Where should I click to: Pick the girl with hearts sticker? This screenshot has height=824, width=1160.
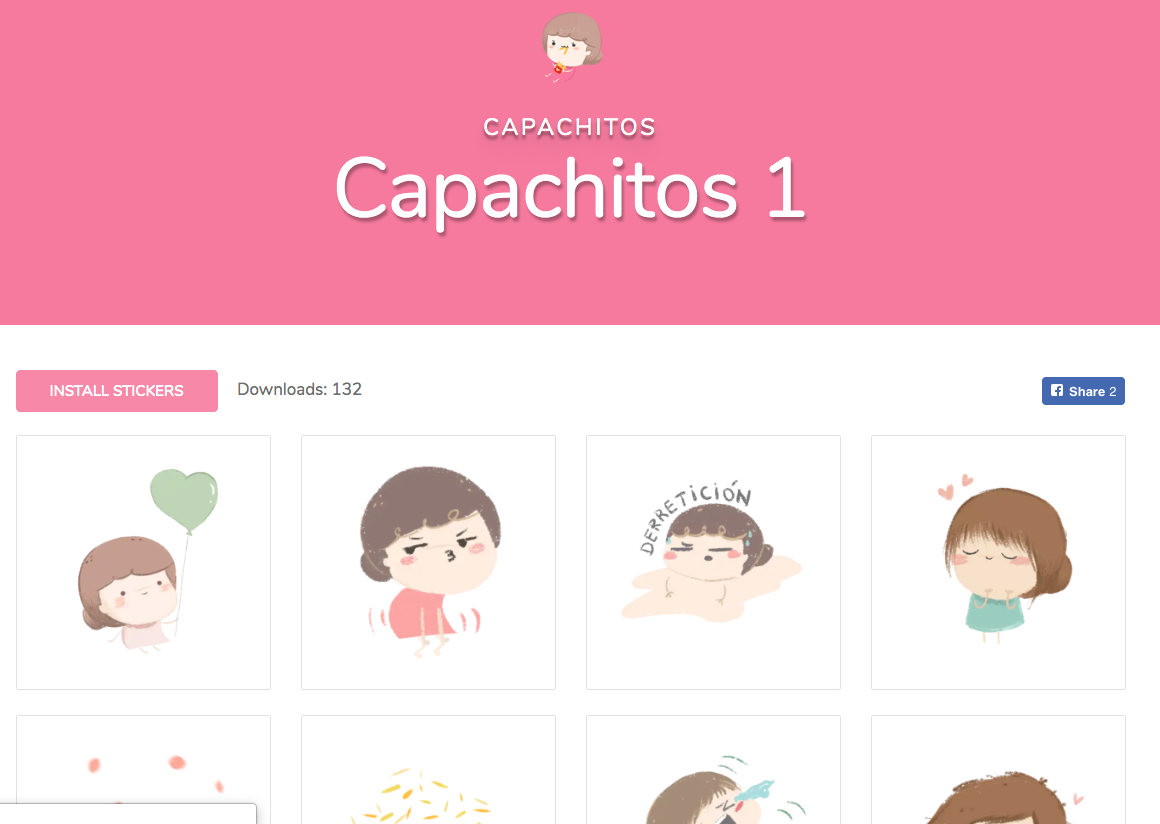point(998,562)
